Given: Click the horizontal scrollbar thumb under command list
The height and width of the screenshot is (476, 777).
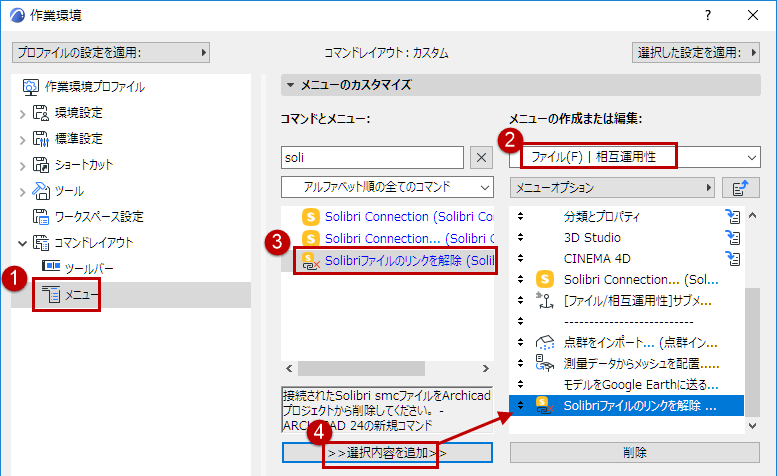Looking at the screenshot, I should tap(361, 369).
